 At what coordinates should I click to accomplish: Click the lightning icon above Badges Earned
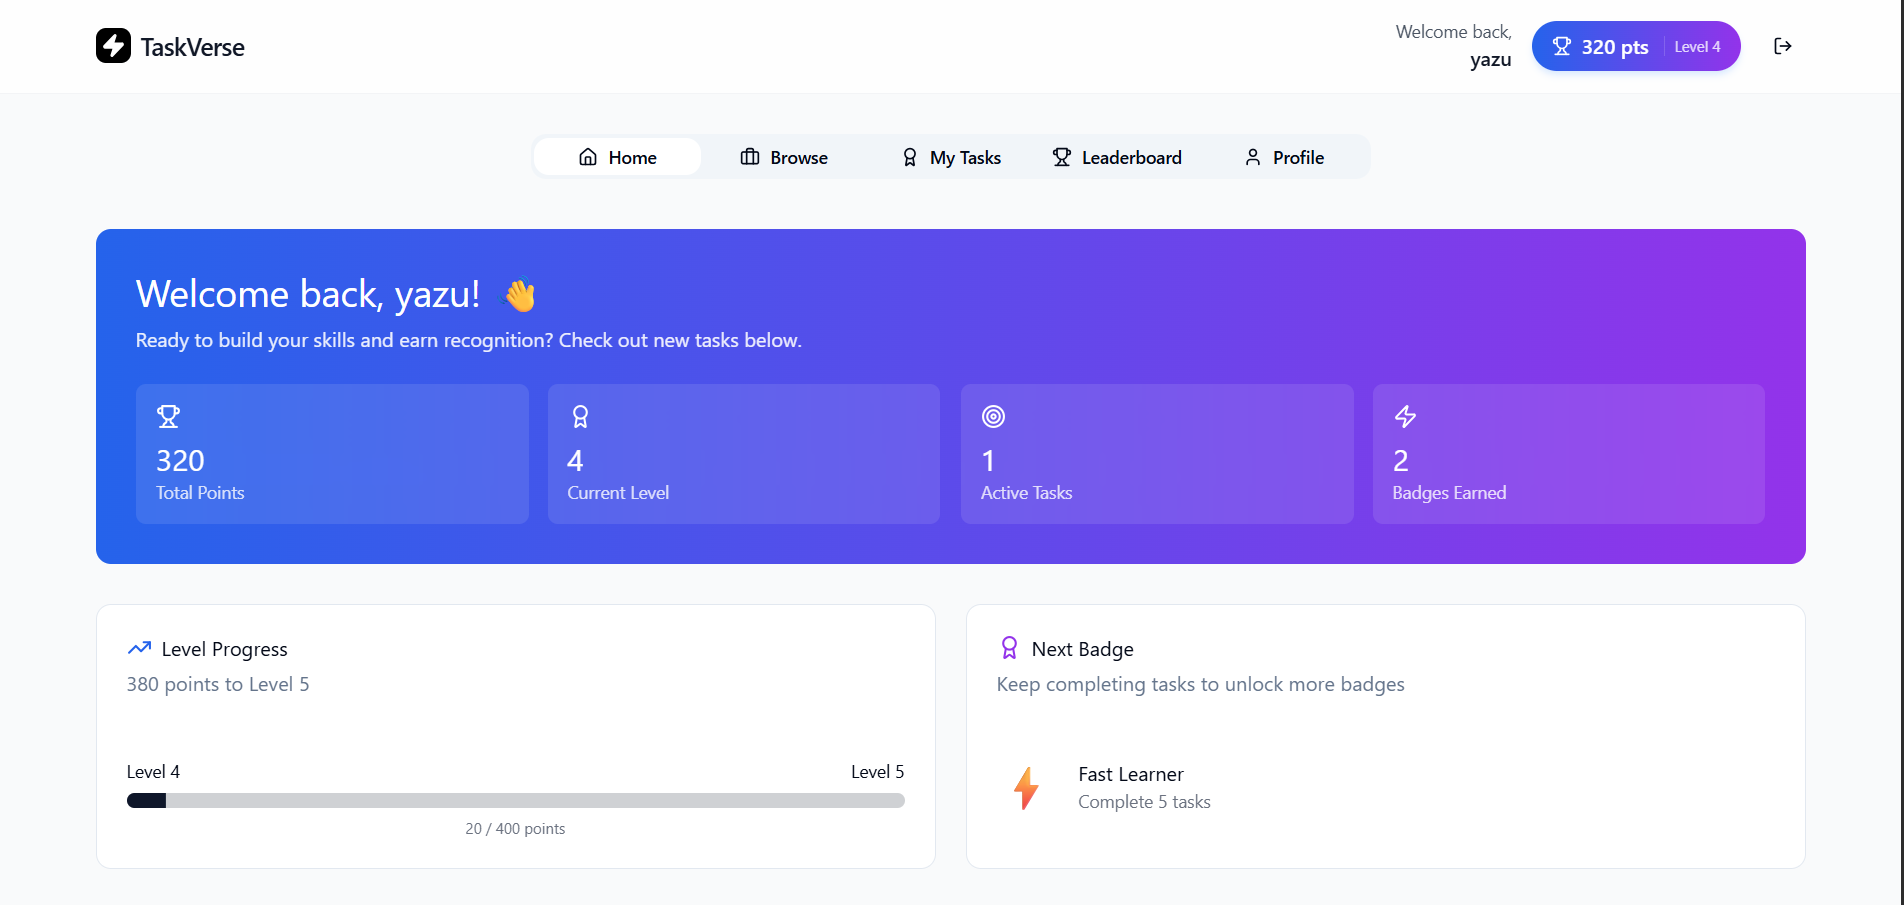[1405, 416]
